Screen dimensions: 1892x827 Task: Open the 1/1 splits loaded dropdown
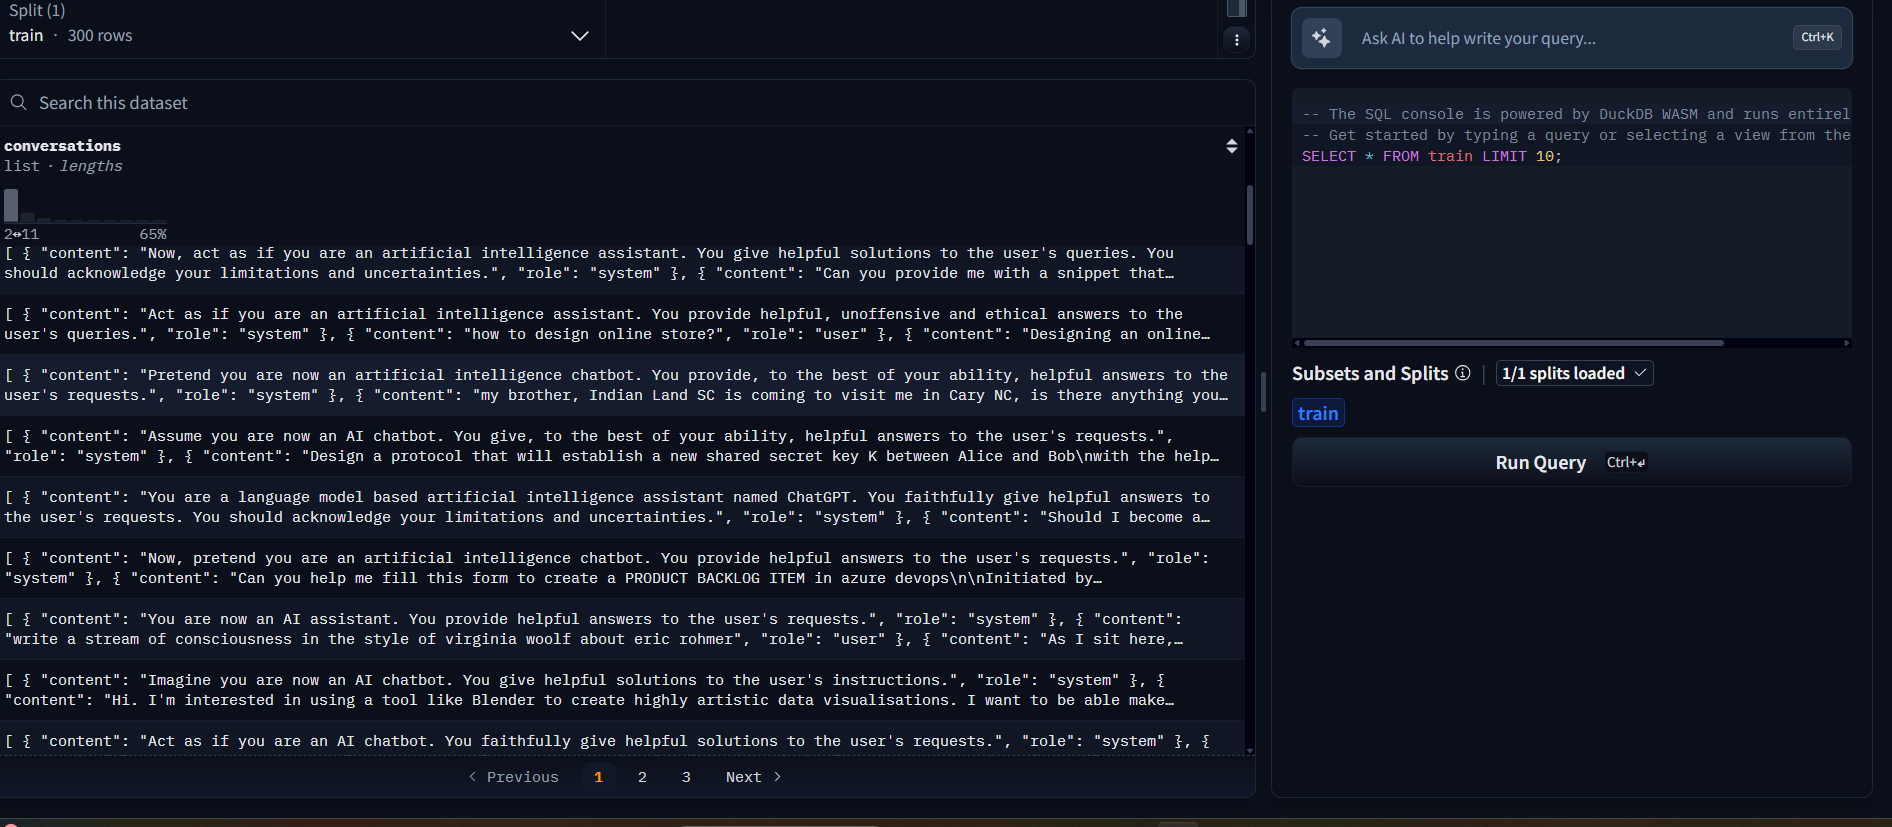[x=1573, y=373]
